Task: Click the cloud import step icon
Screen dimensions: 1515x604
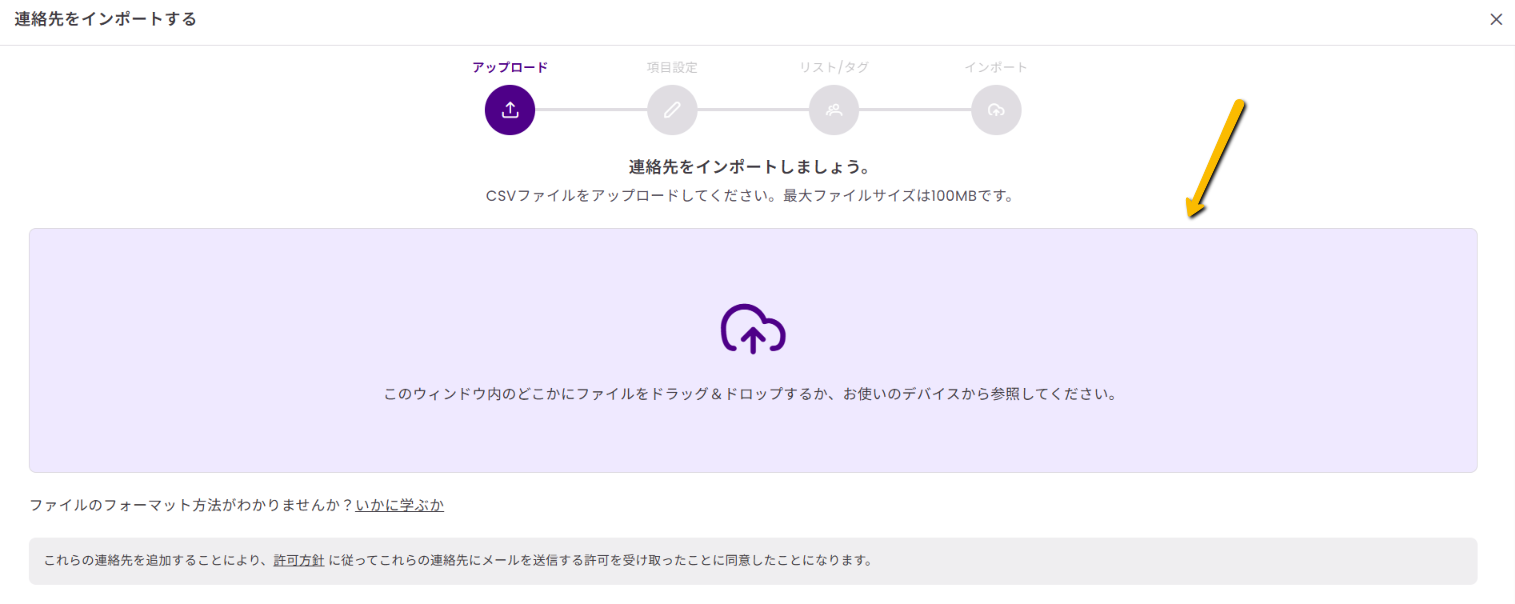Action: point(996,110)
